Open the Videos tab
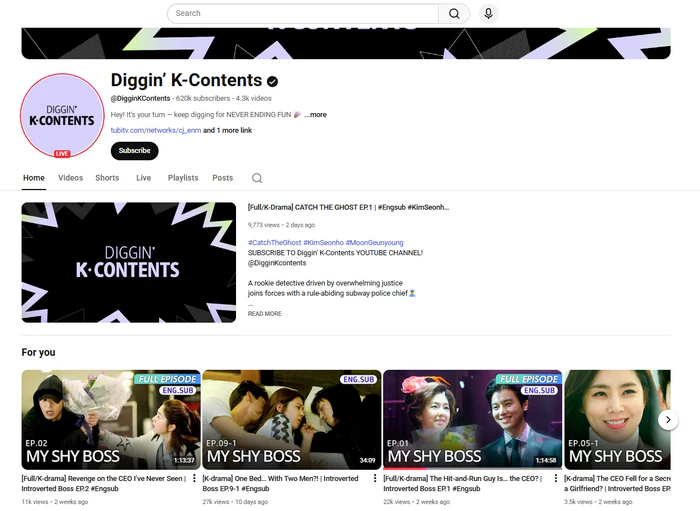This screenshot has height=511, width=700. pos(71,178)
